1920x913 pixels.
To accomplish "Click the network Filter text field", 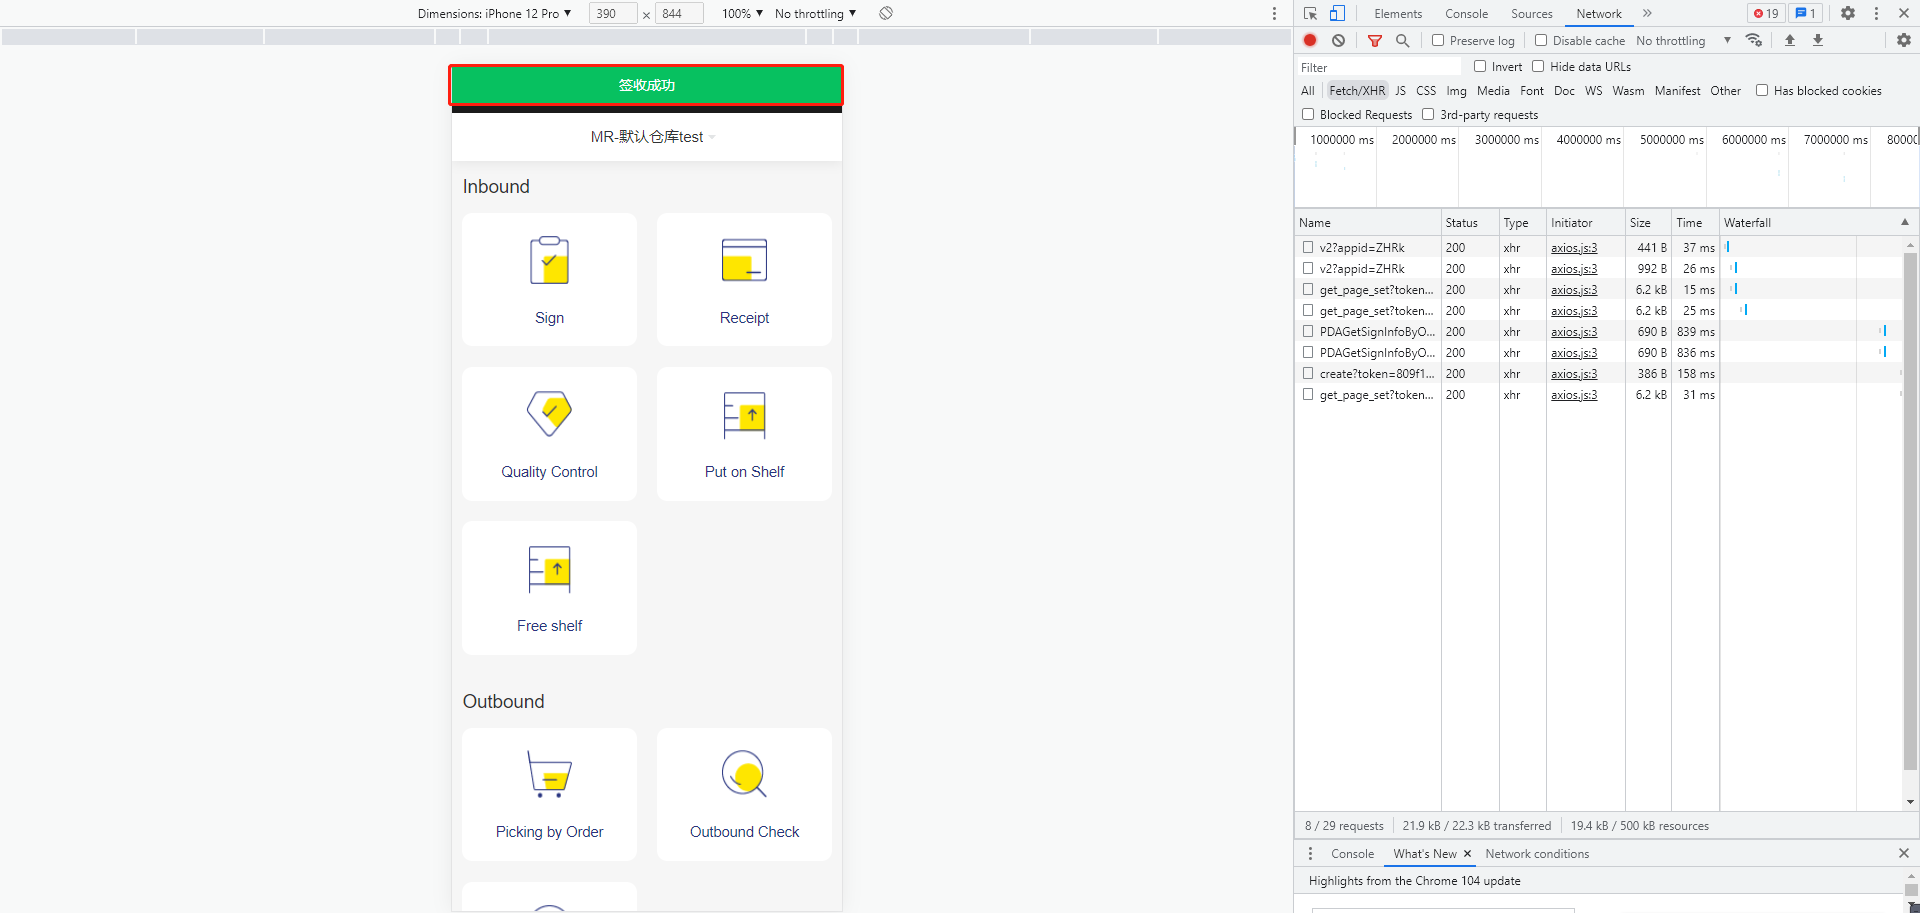I will [1378, 67].
